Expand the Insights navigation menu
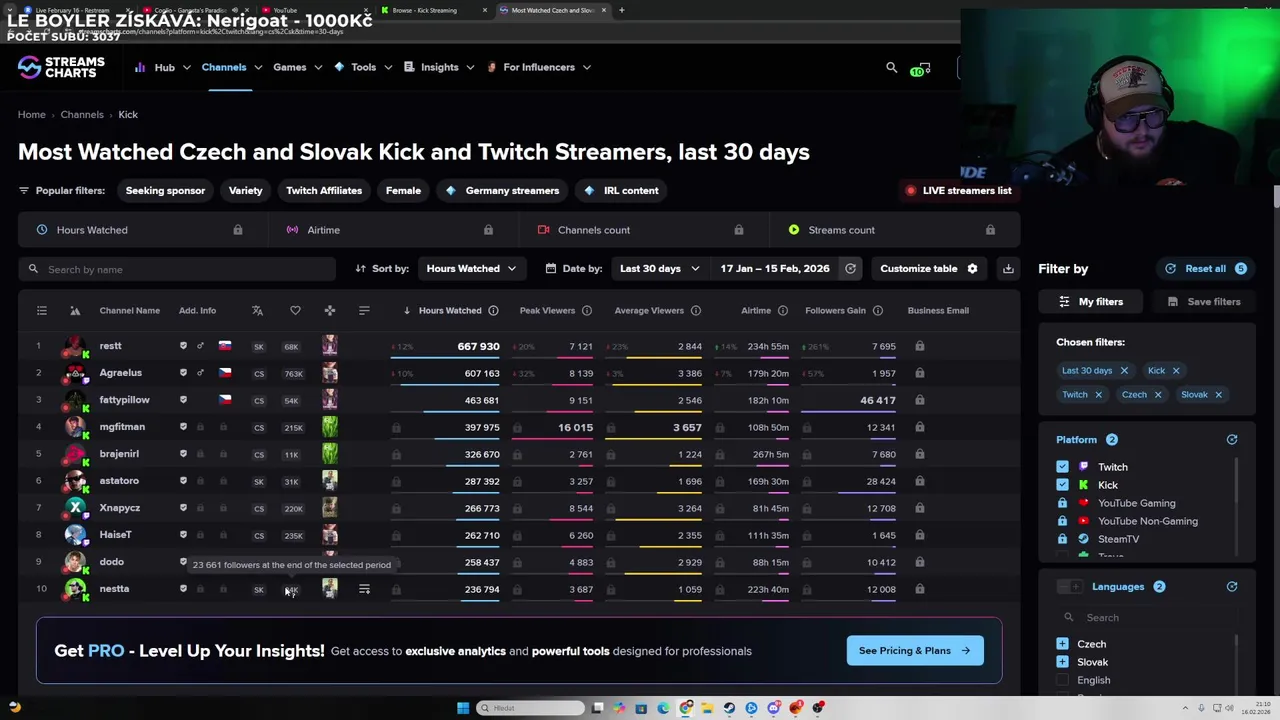The width and height of the screenshot is (1280, 720). (439, 67)
